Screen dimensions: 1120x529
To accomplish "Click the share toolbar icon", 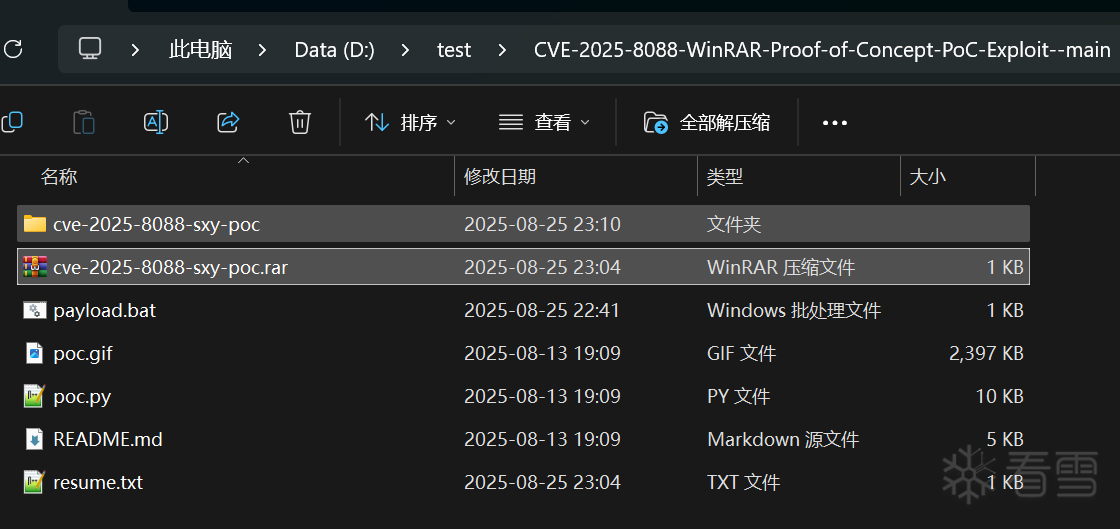I will click(x=228, y=123).
